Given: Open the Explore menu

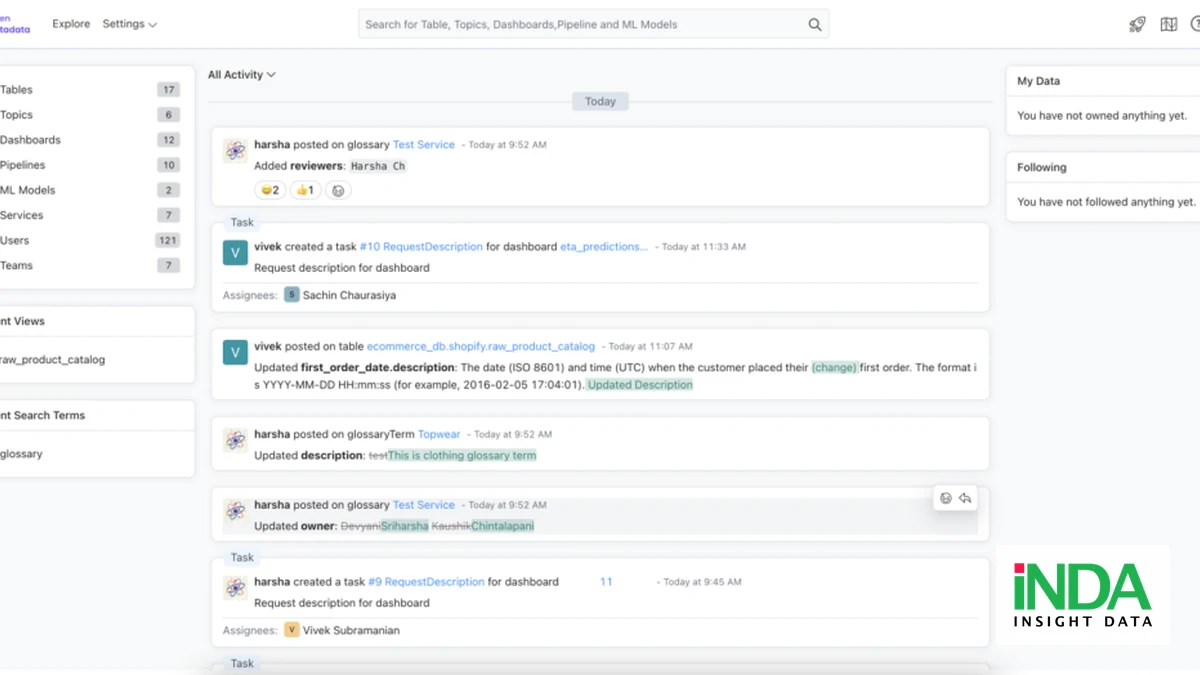Looking at the screenshot, I should click(71, 24).
